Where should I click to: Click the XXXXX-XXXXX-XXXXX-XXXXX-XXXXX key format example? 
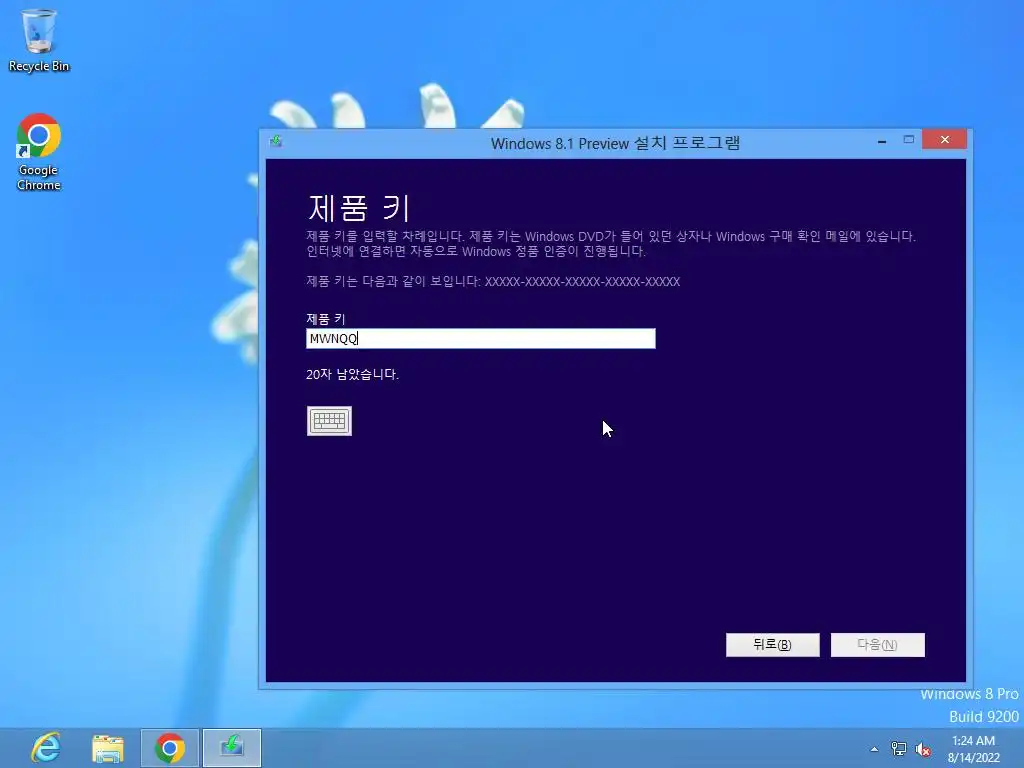(582, 281)
